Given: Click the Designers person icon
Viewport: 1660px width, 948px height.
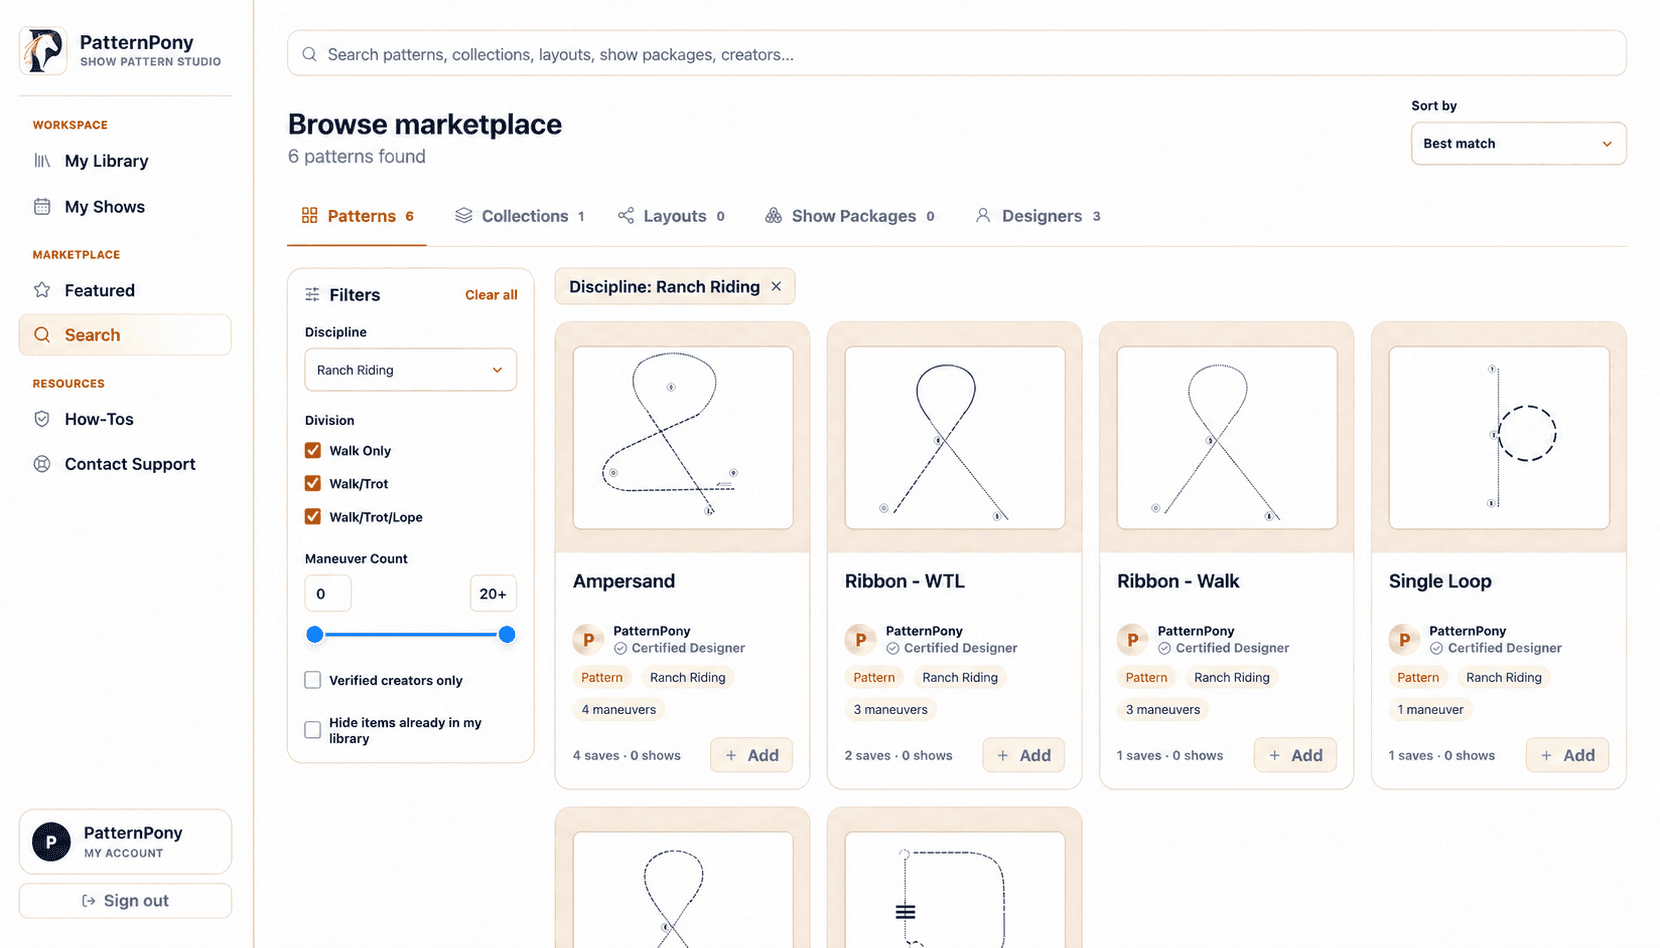Looking at the screenshot, I should 983,216.
